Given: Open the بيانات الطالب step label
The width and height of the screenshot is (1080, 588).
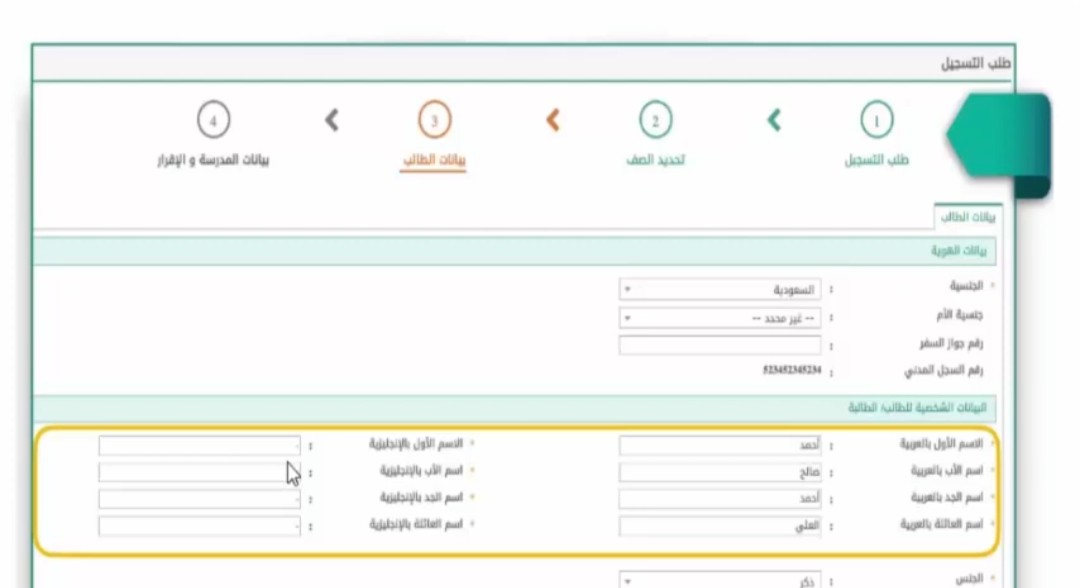Looking at the screenshot, I should point(434,160).
